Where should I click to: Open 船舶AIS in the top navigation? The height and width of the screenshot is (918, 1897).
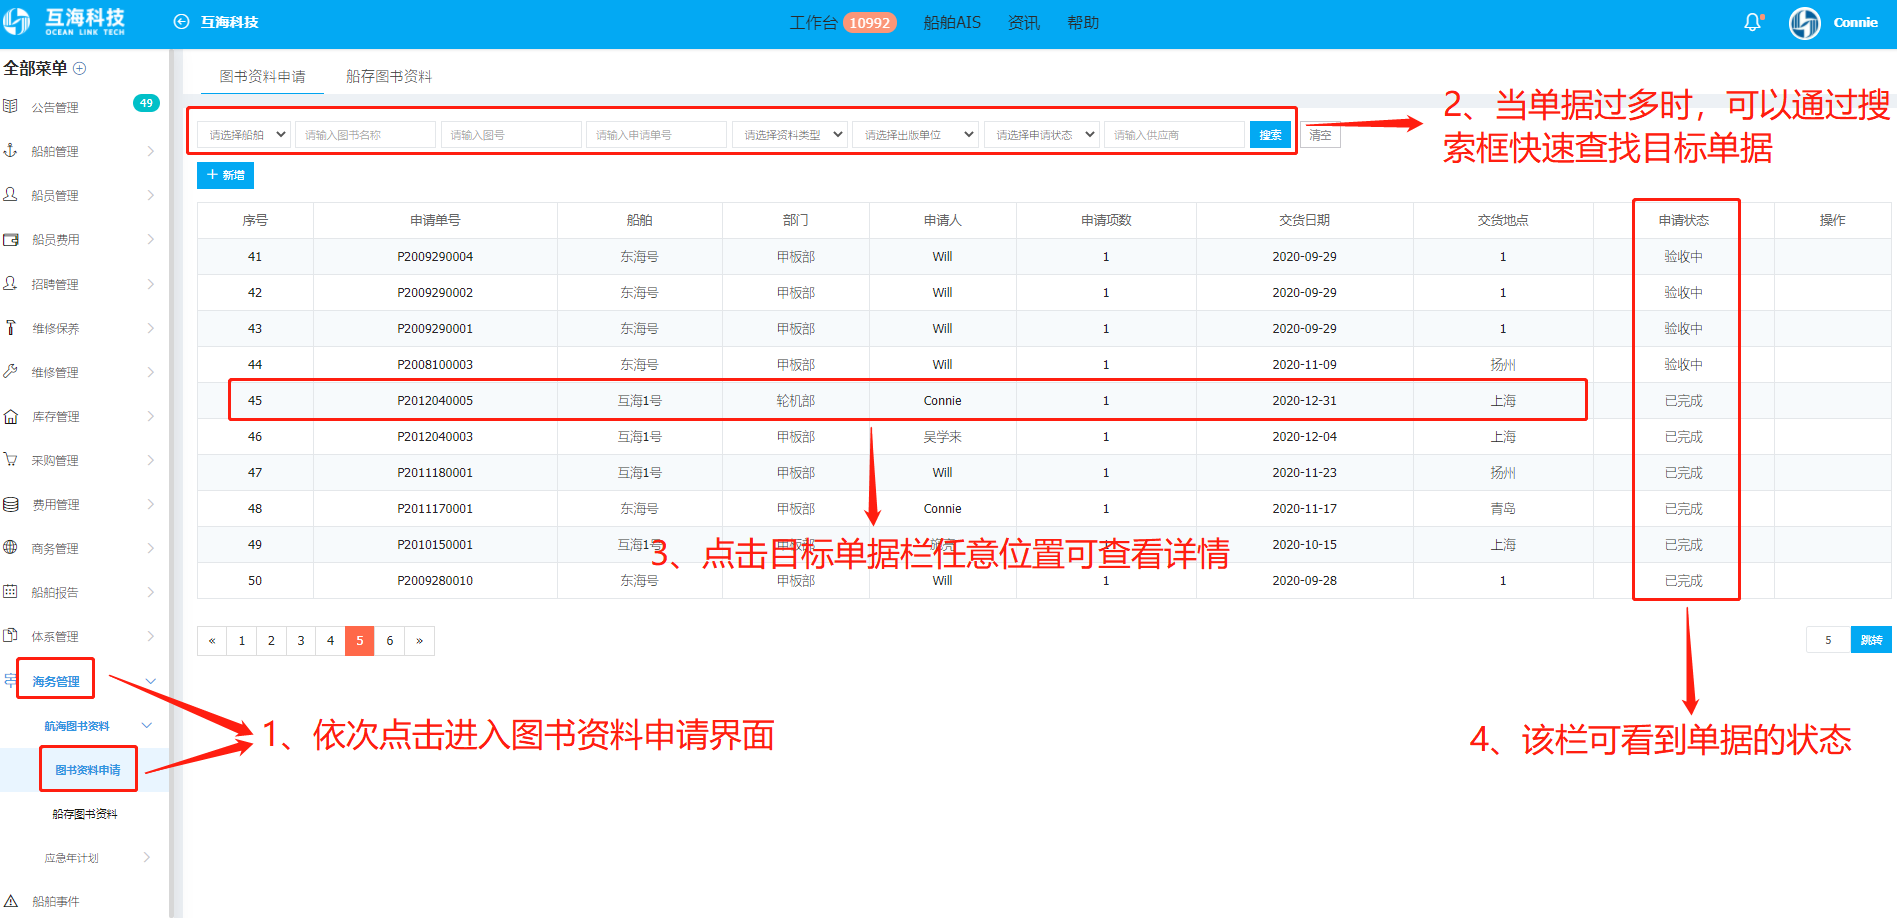coord(952,22)
